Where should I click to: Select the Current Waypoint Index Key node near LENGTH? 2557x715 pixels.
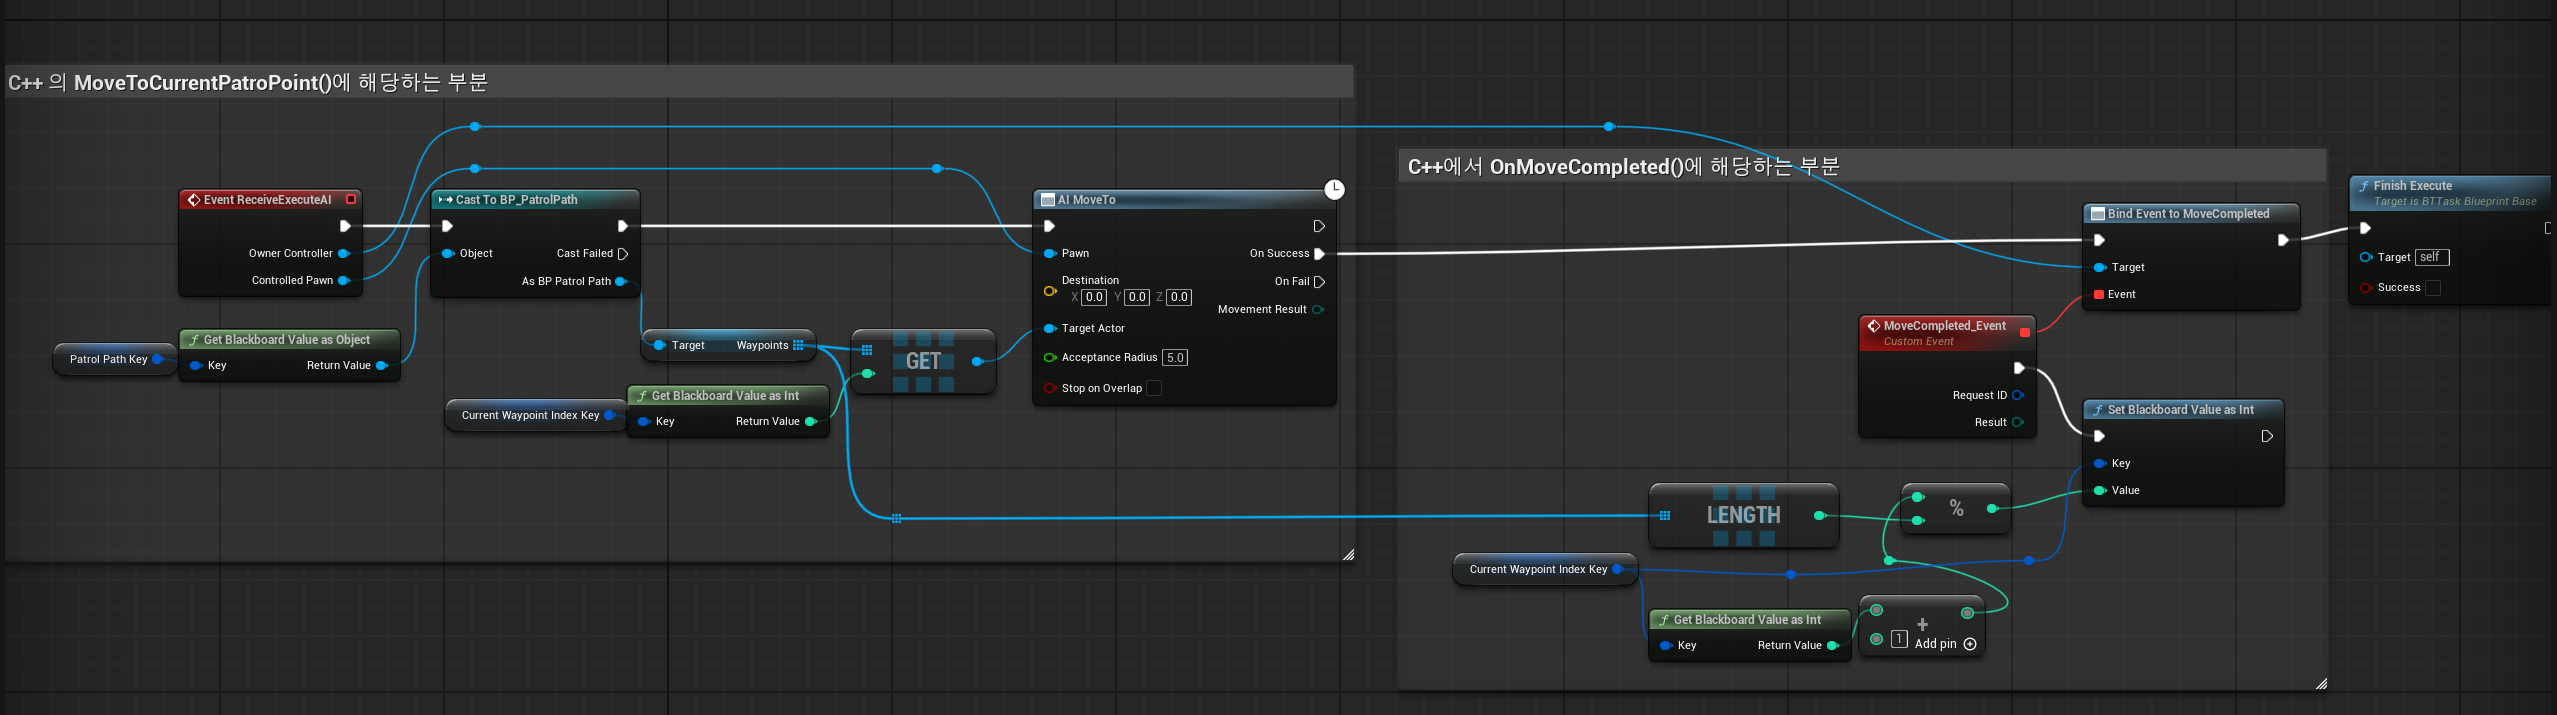(x=1545, y=570)
